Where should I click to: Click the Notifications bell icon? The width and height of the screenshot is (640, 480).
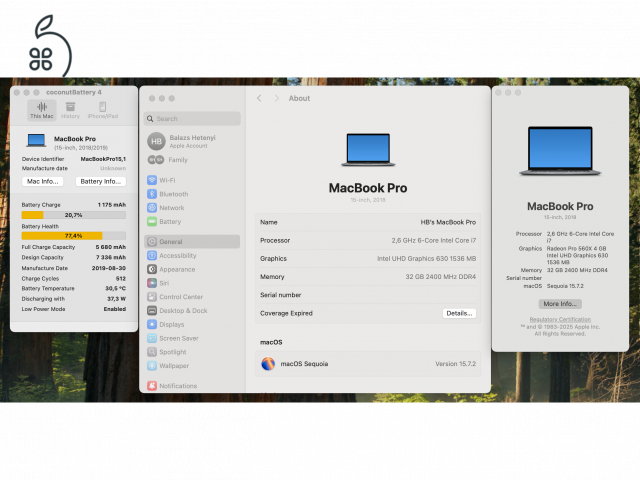(152, 386)
